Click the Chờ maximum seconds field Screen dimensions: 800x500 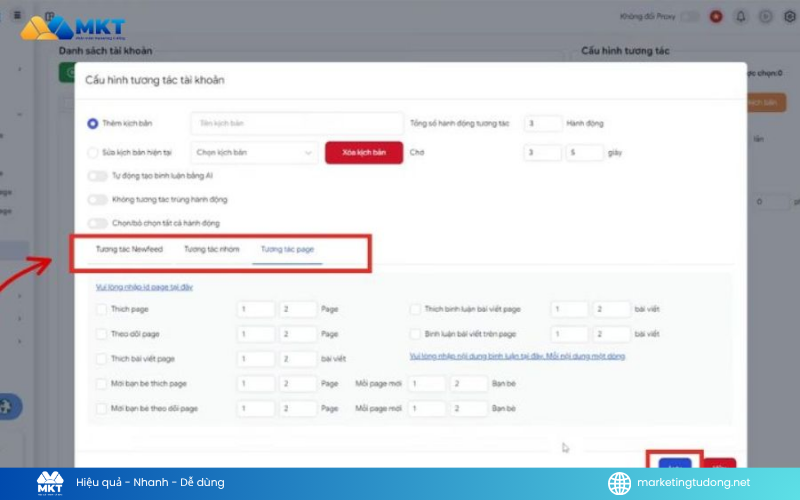click(585, 153)
